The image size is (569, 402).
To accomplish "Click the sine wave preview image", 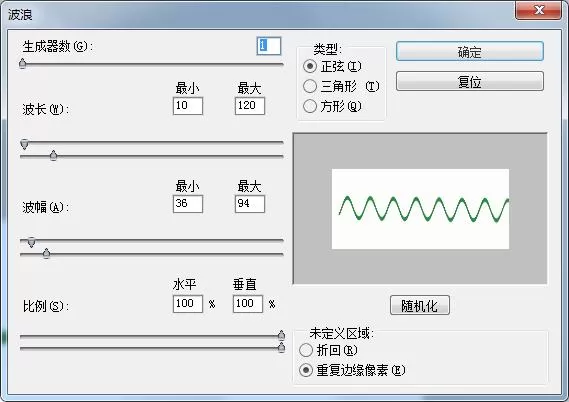I will [420, 209].
